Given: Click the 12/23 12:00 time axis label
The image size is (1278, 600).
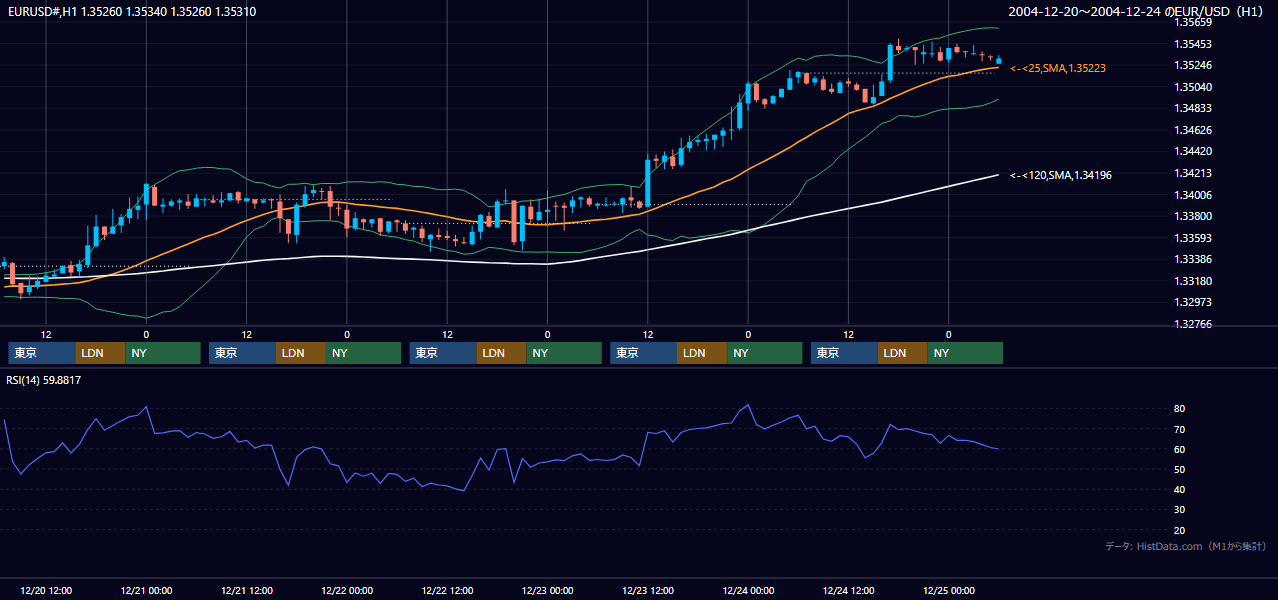Looking at the screenshot, I should pyautogui.click(x=648, y=590).
